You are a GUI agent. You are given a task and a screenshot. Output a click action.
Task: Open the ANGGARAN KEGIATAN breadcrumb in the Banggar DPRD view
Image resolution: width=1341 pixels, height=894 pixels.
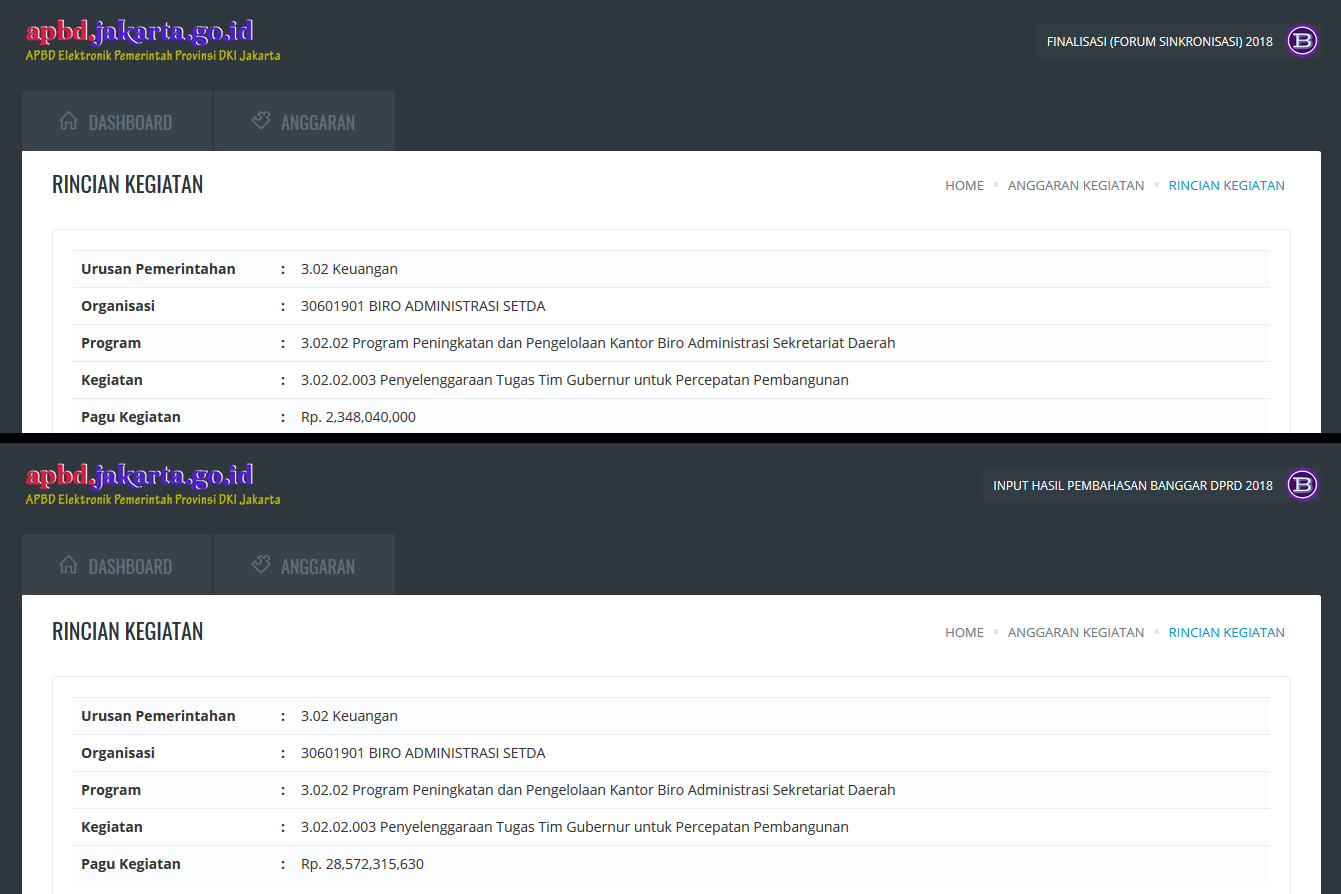pos(1075,633)
